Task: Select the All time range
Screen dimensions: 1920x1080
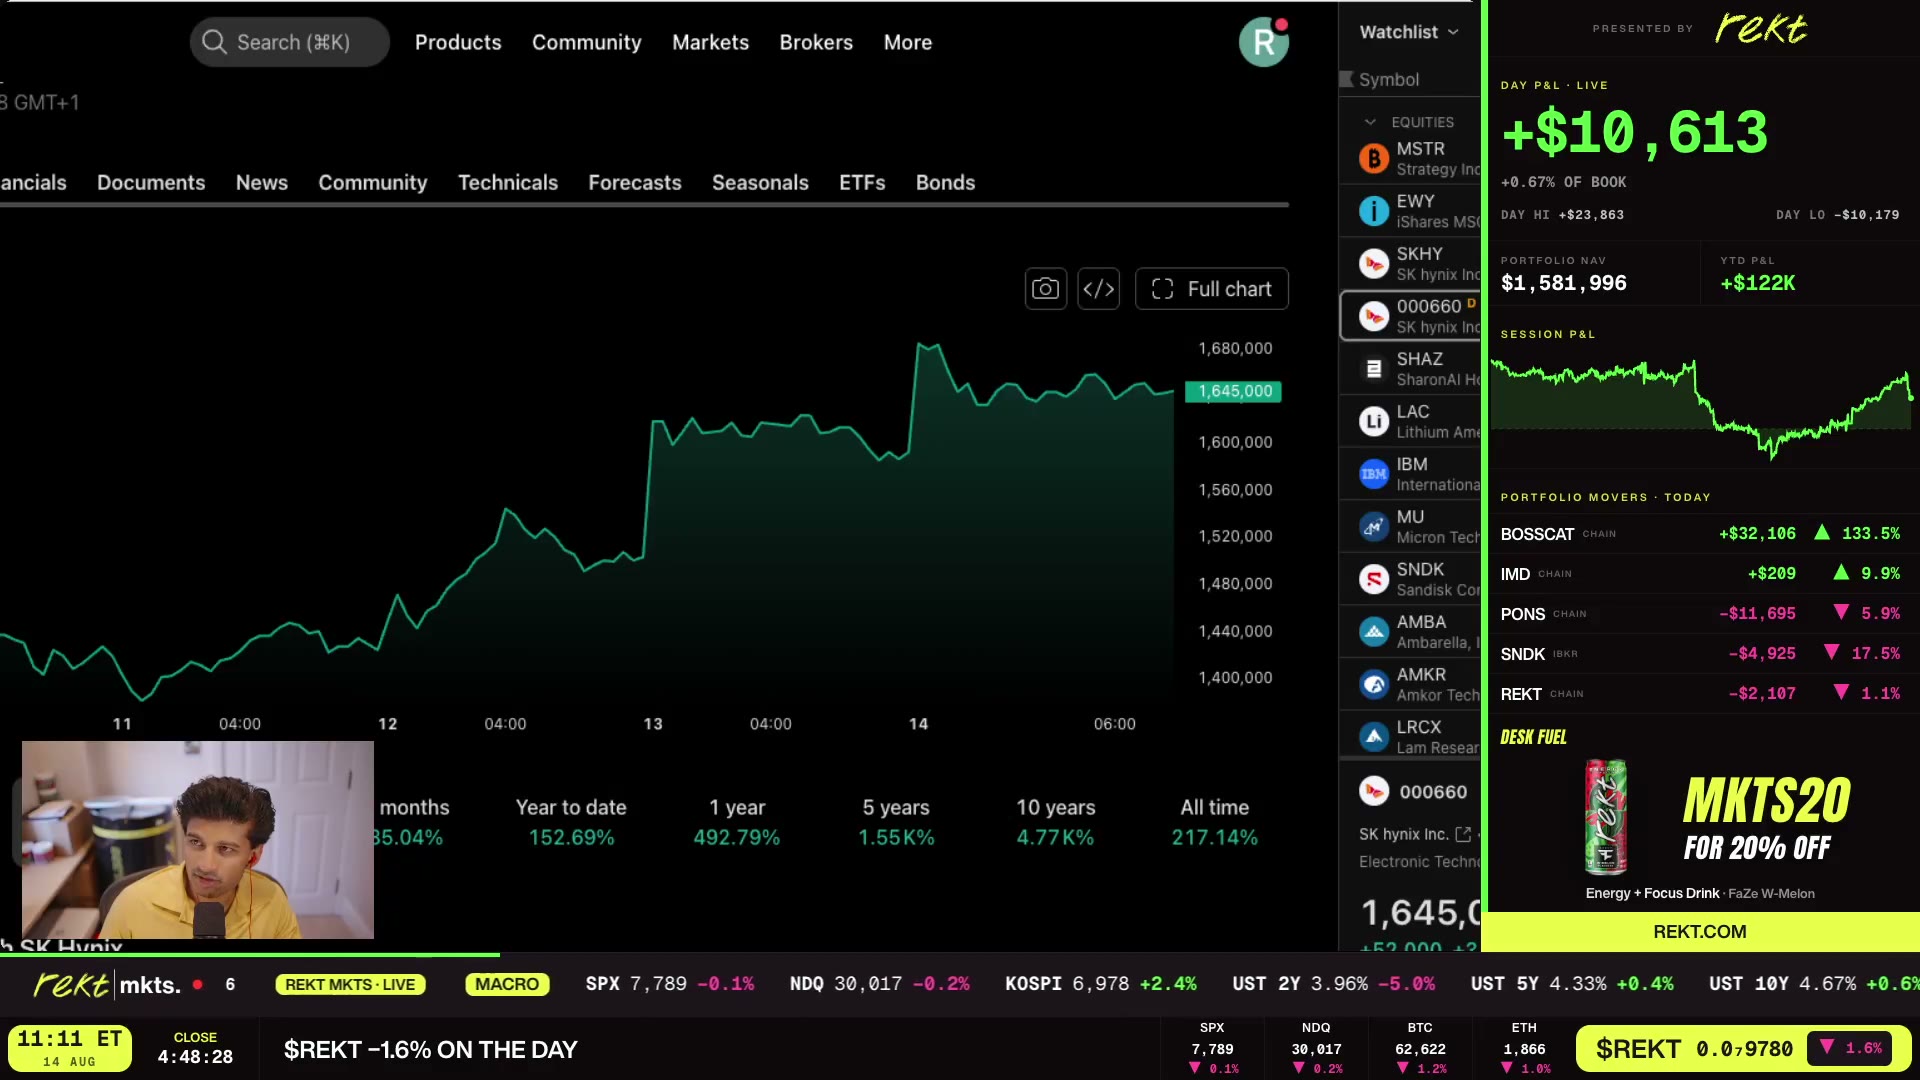Action: pyautogui.click(x=1215, y=822)
